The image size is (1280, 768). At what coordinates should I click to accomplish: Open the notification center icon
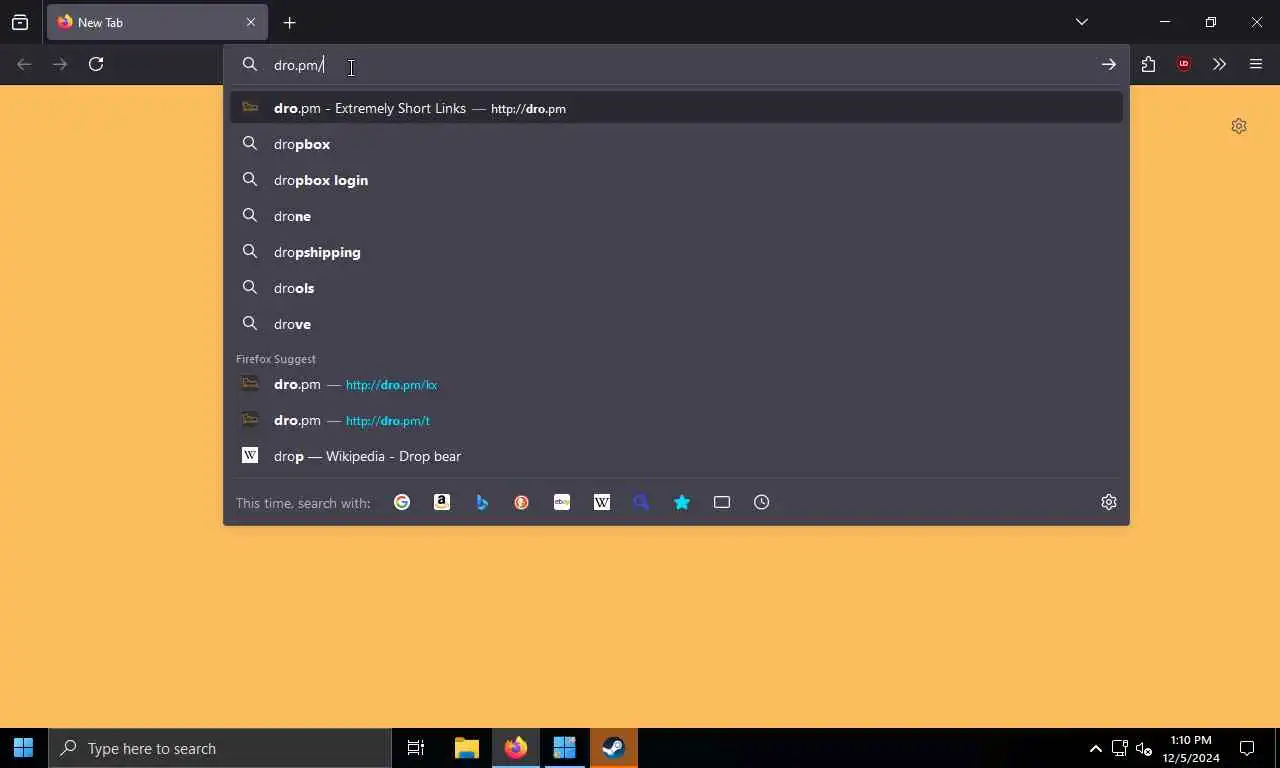1247,748
